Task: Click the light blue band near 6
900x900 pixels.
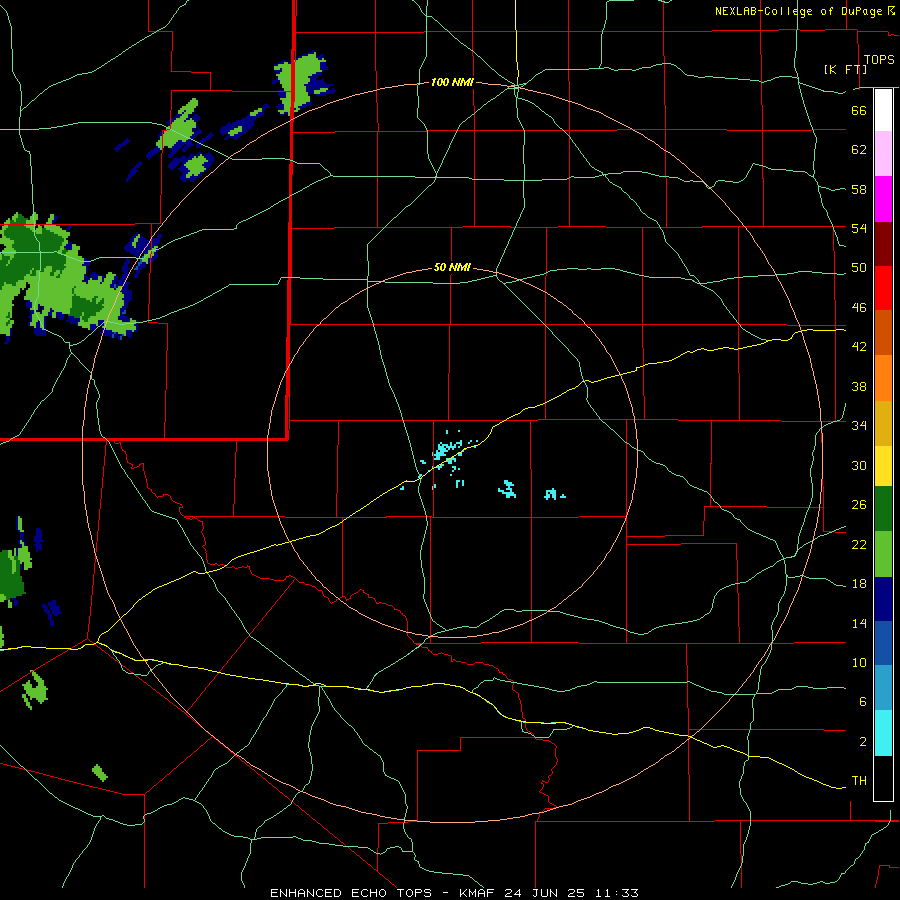Action: pos(883,688)
